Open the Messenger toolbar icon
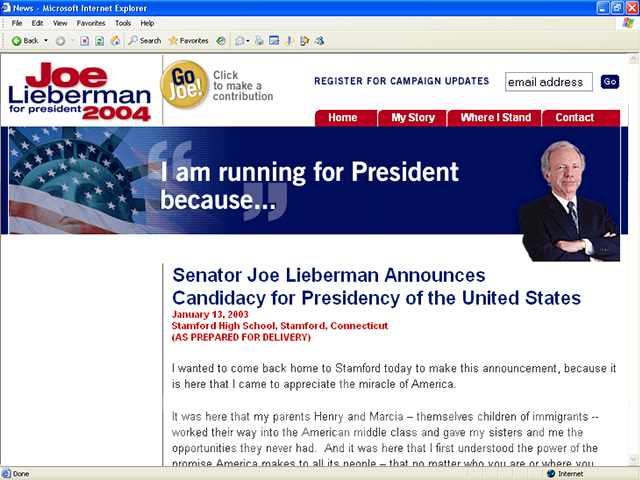640x480 pixels. coord(320,41)
